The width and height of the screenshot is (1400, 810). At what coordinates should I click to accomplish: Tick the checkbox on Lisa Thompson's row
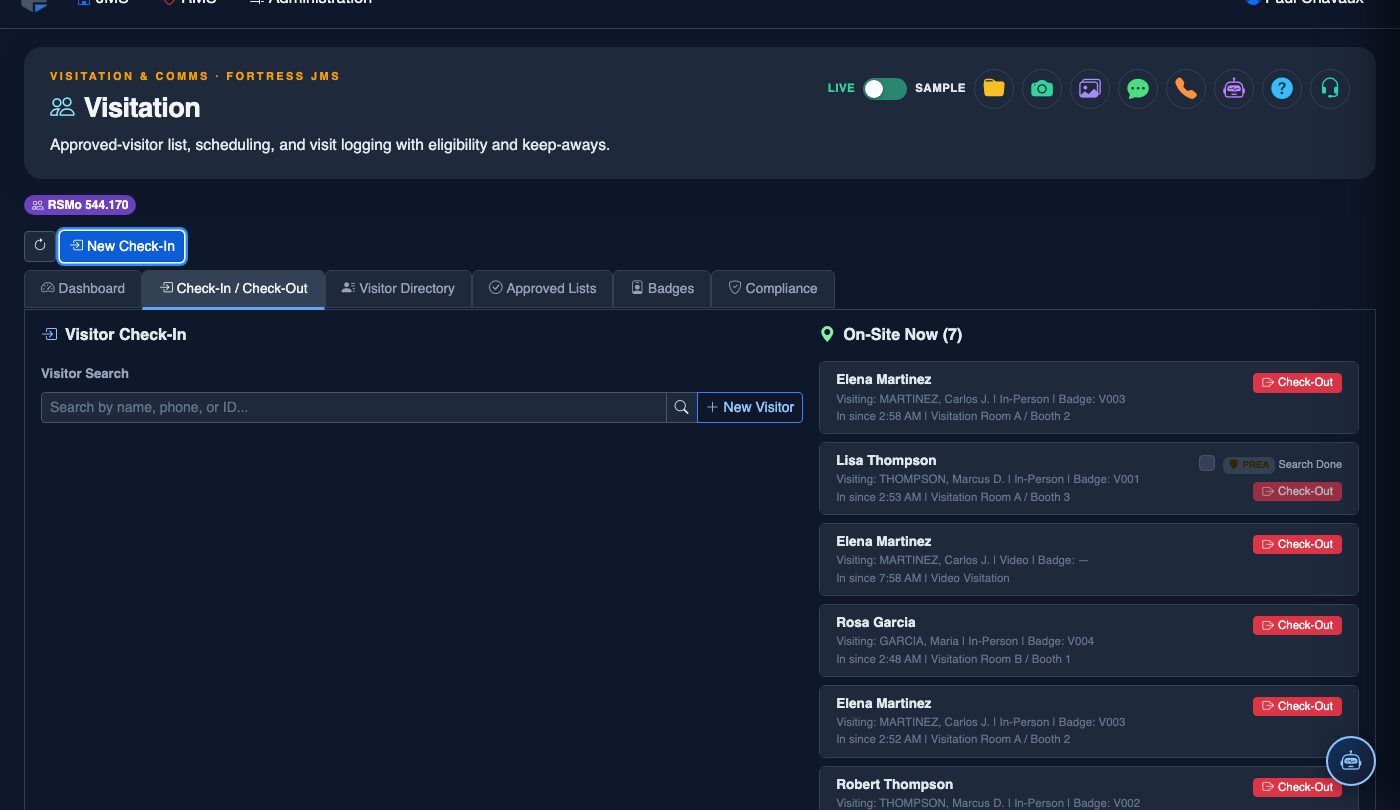(x=1207, y=463)
